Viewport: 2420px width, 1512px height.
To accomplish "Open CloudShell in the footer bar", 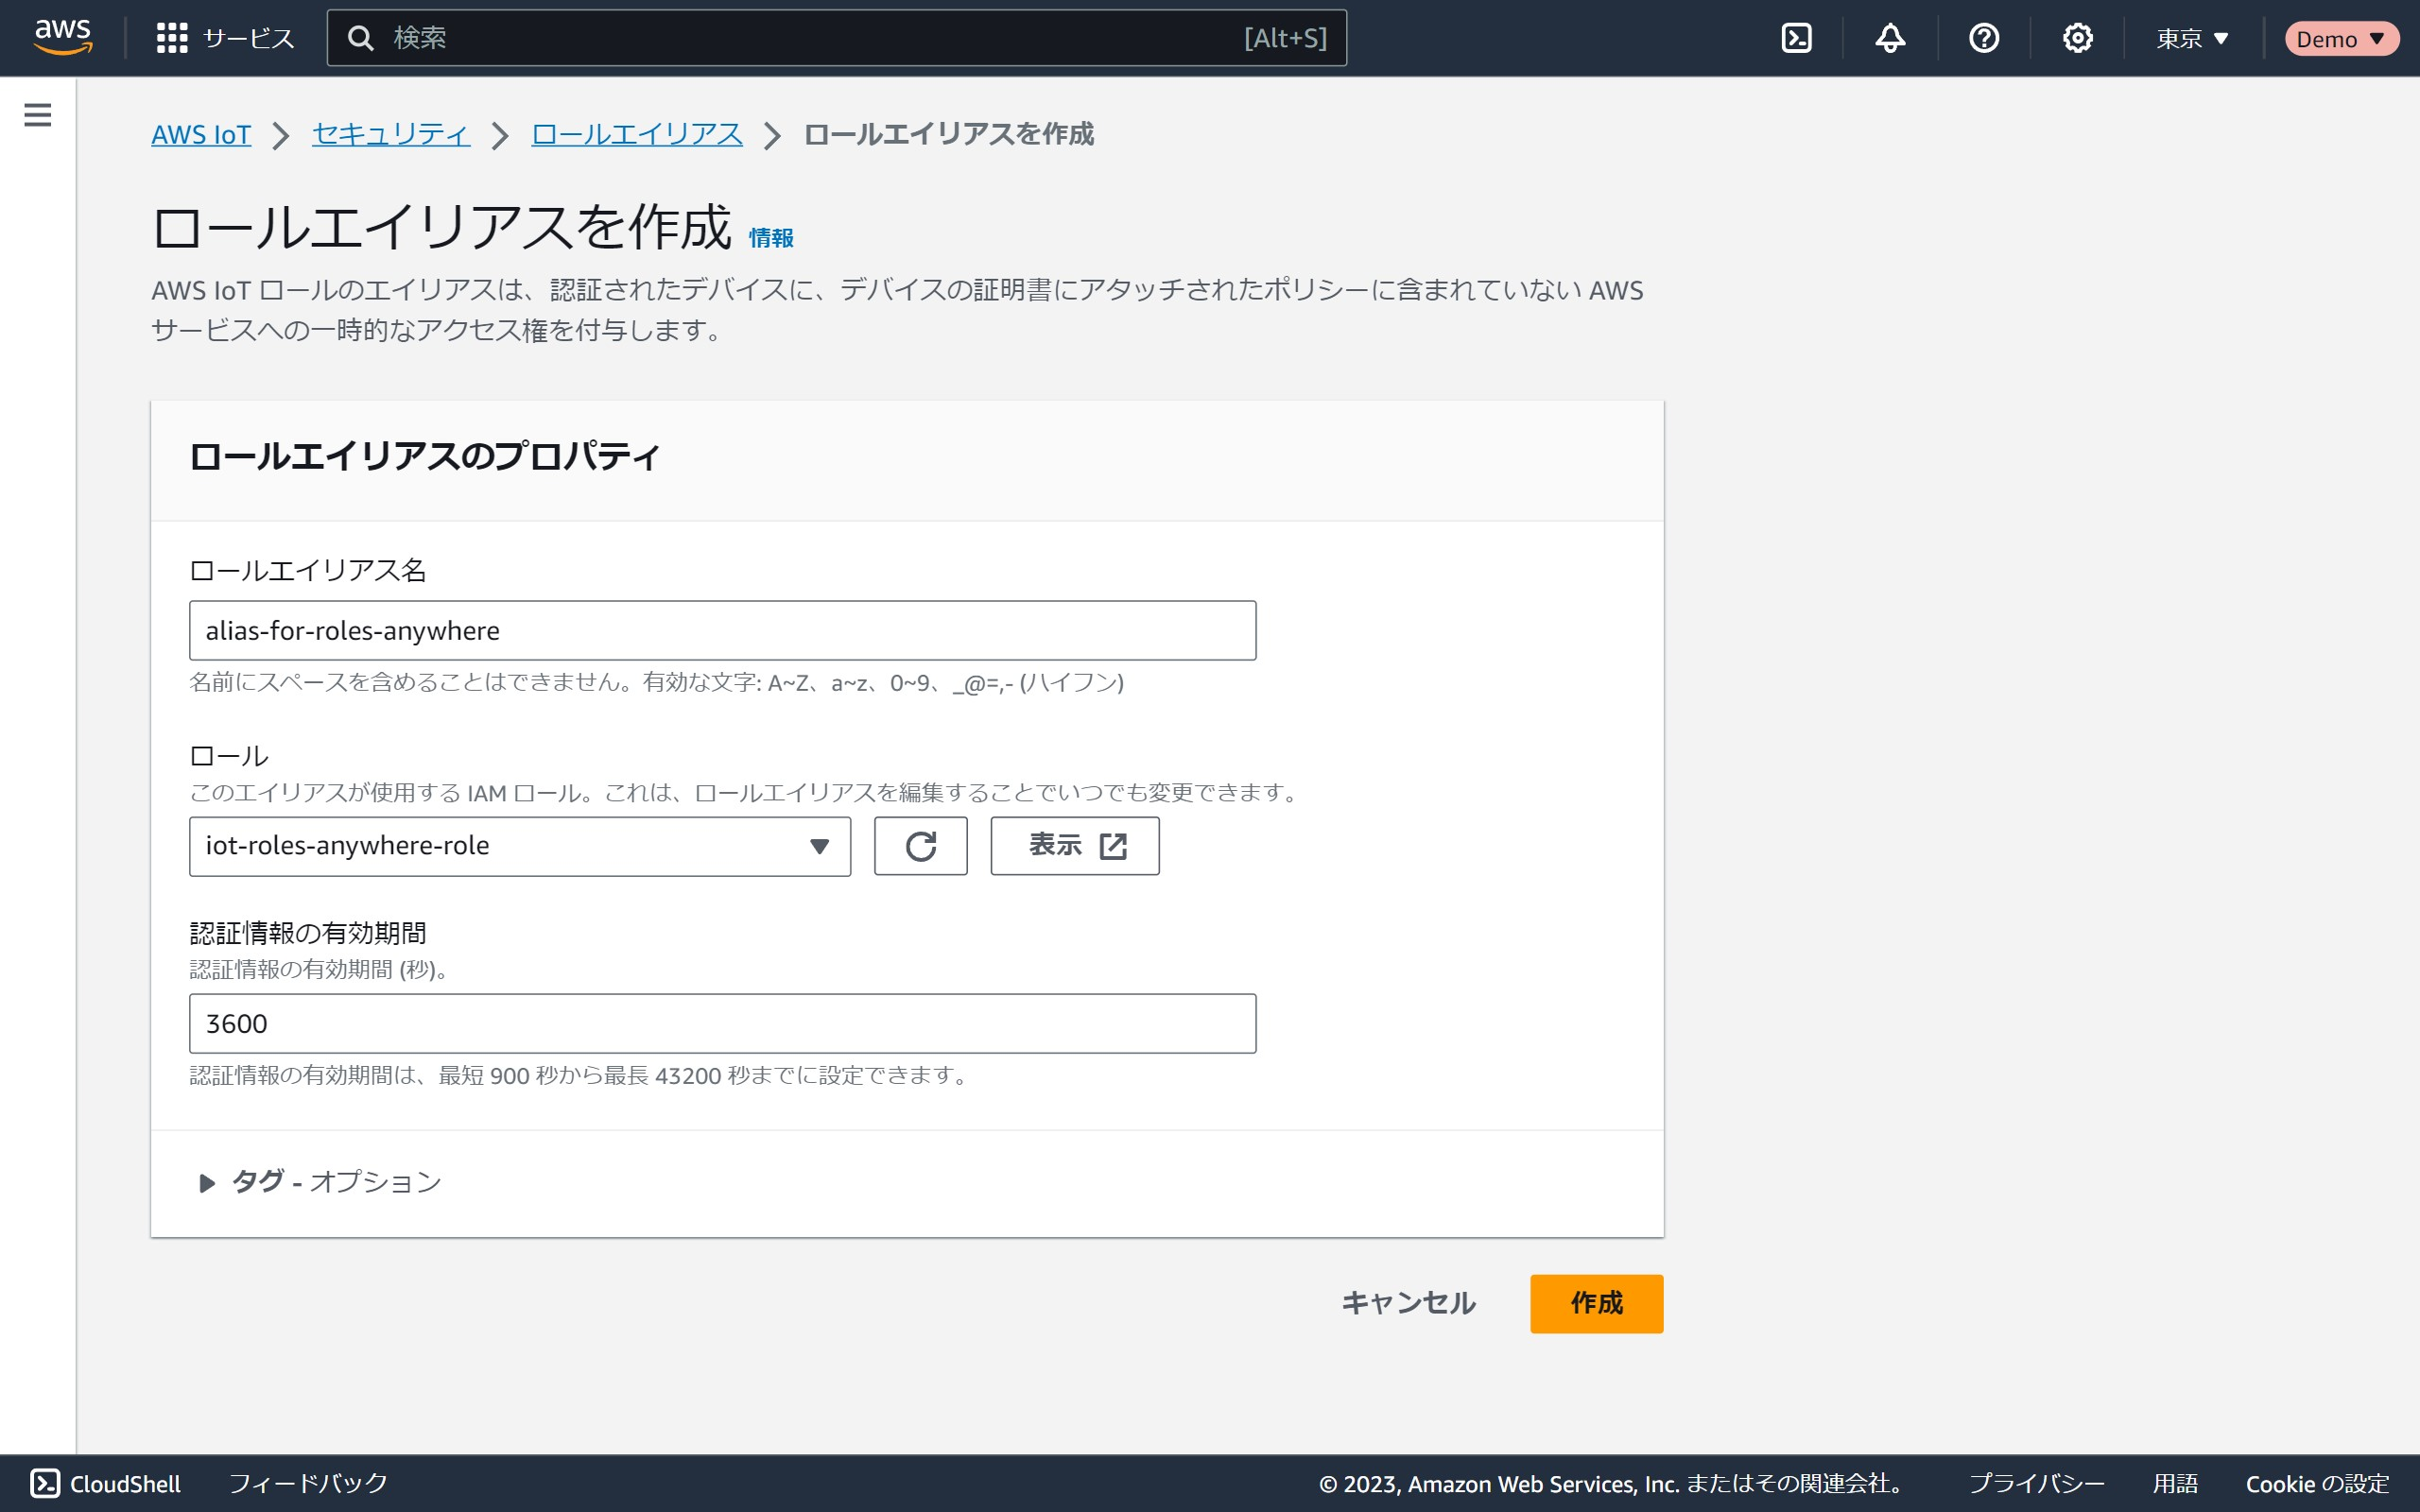I will point(106,1483).
